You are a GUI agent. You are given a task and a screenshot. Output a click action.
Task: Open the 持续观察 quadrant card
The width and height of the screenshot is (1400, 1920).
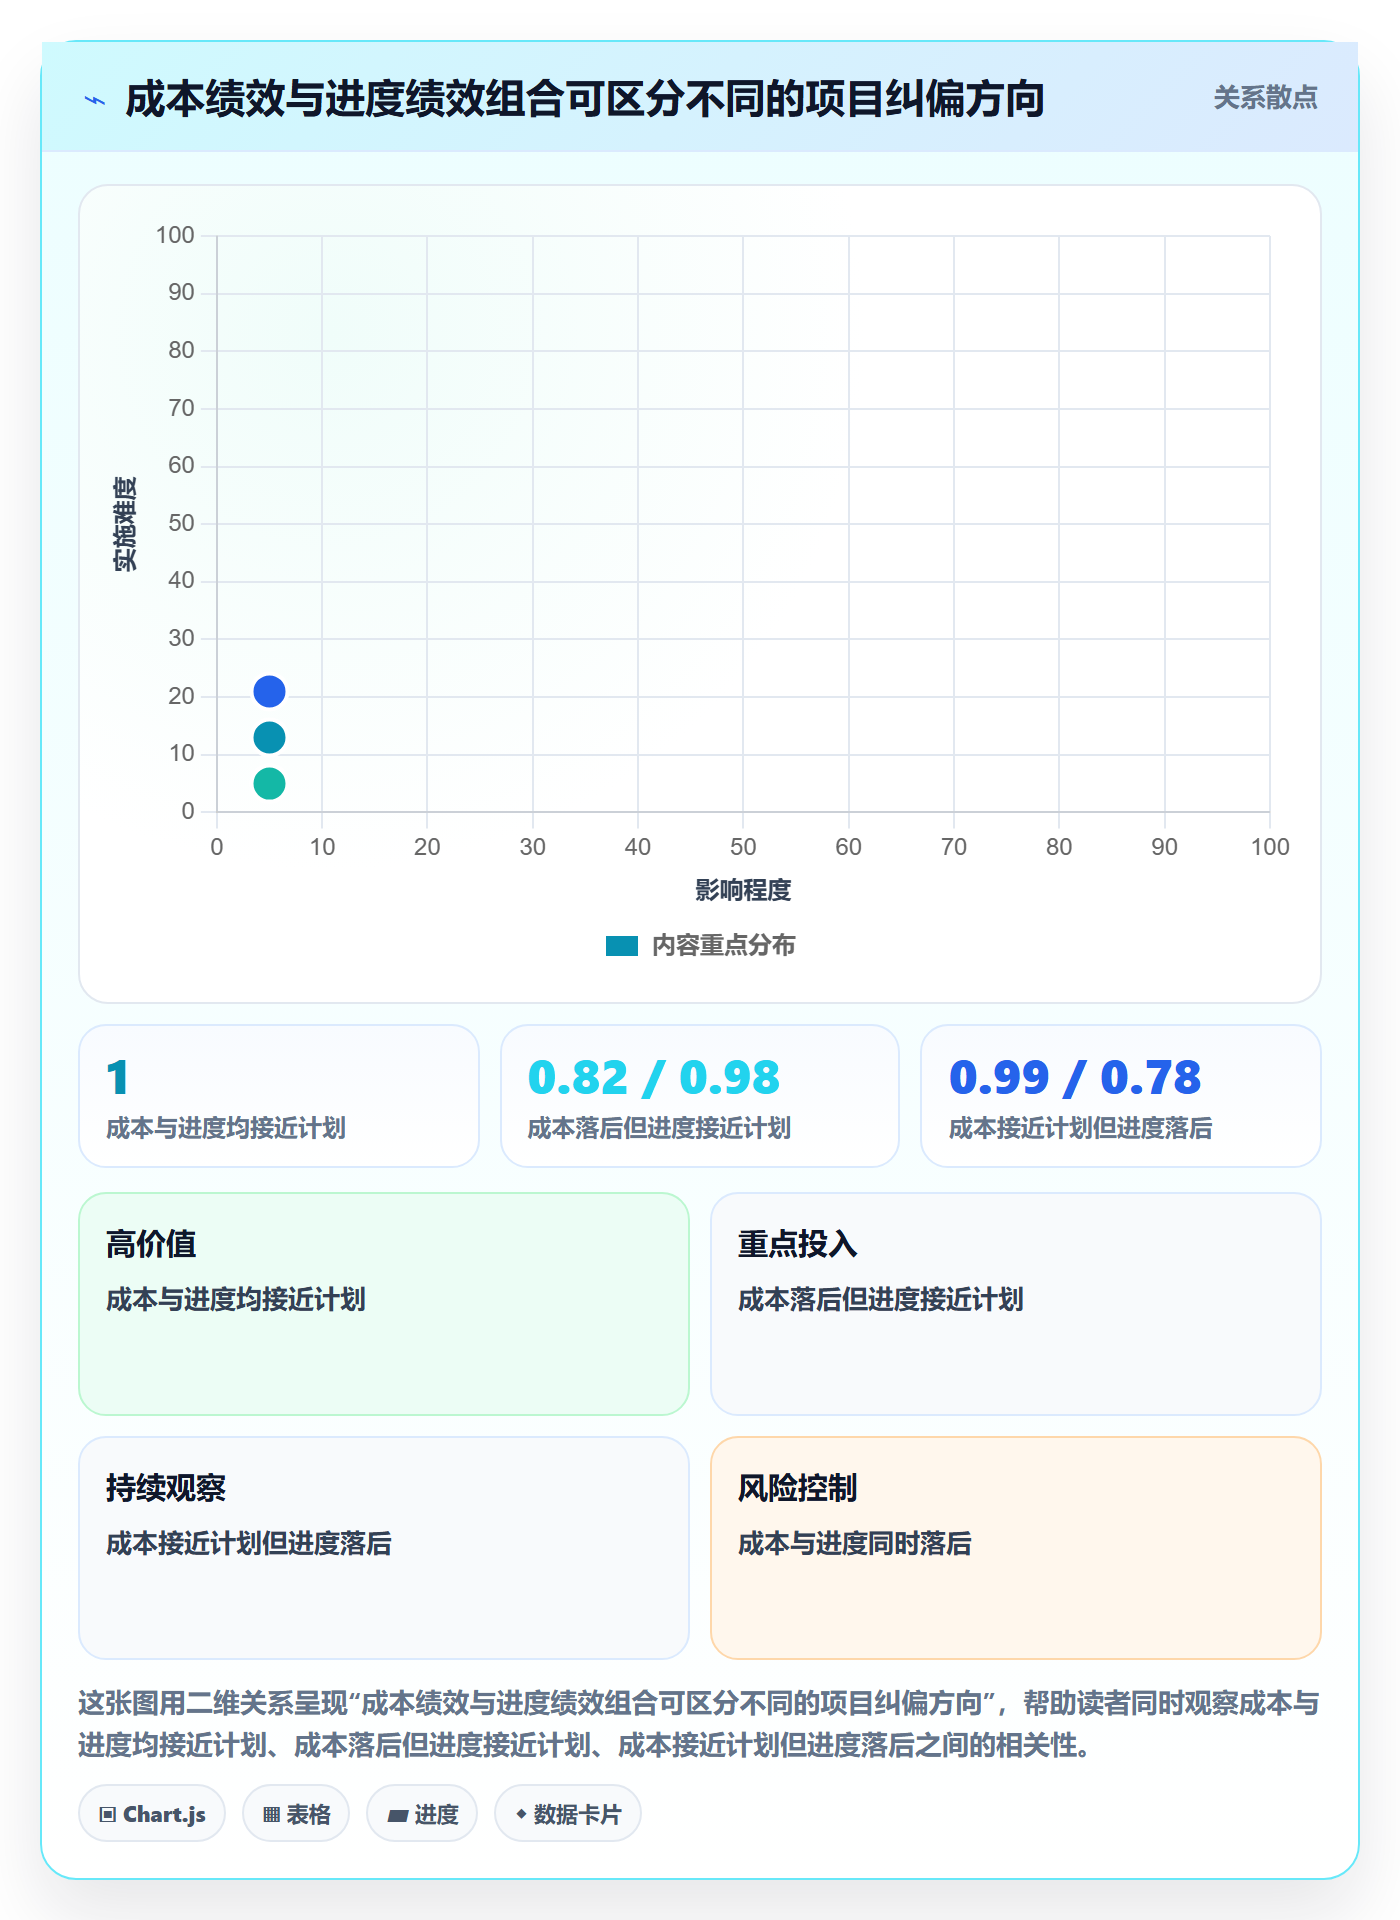384,1548
